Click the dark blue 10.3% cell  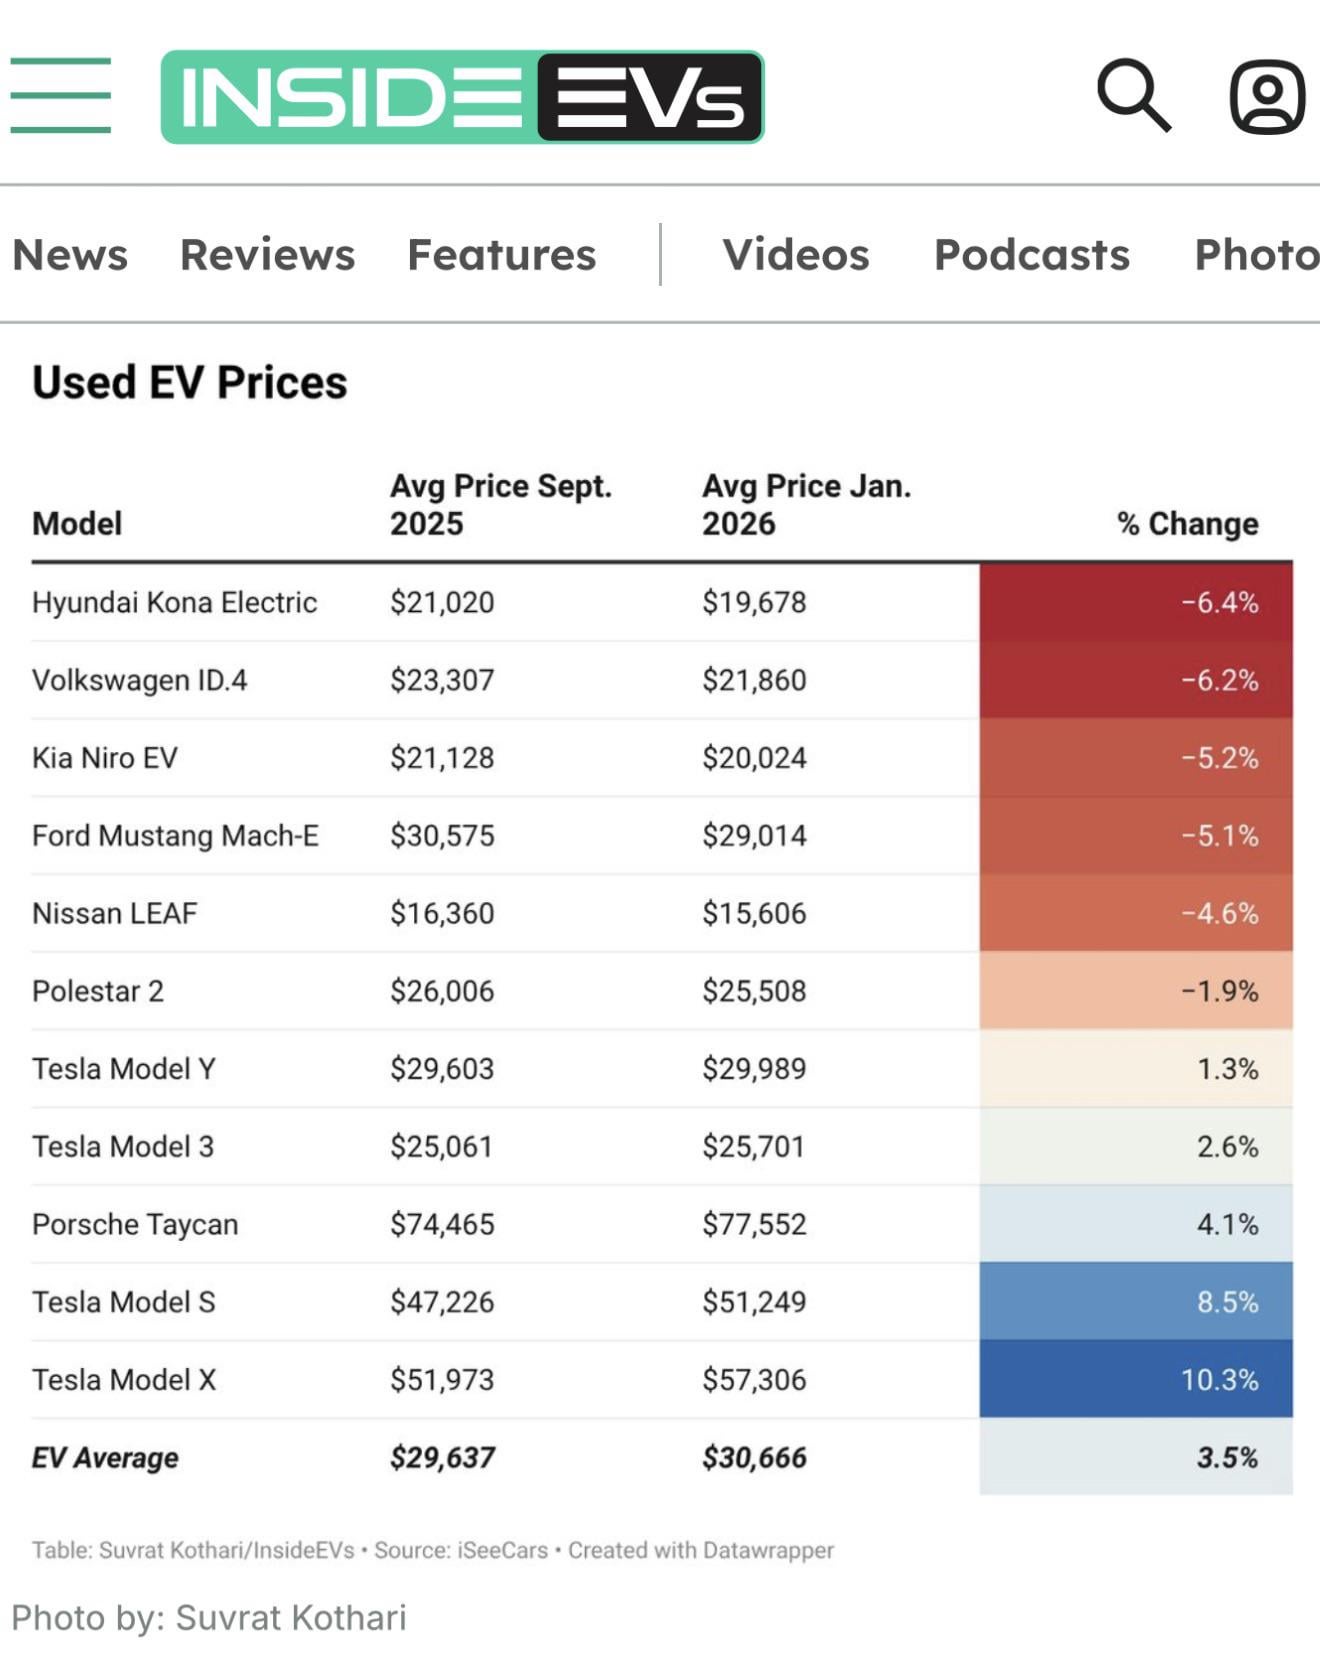(x=1136, y=1380)
